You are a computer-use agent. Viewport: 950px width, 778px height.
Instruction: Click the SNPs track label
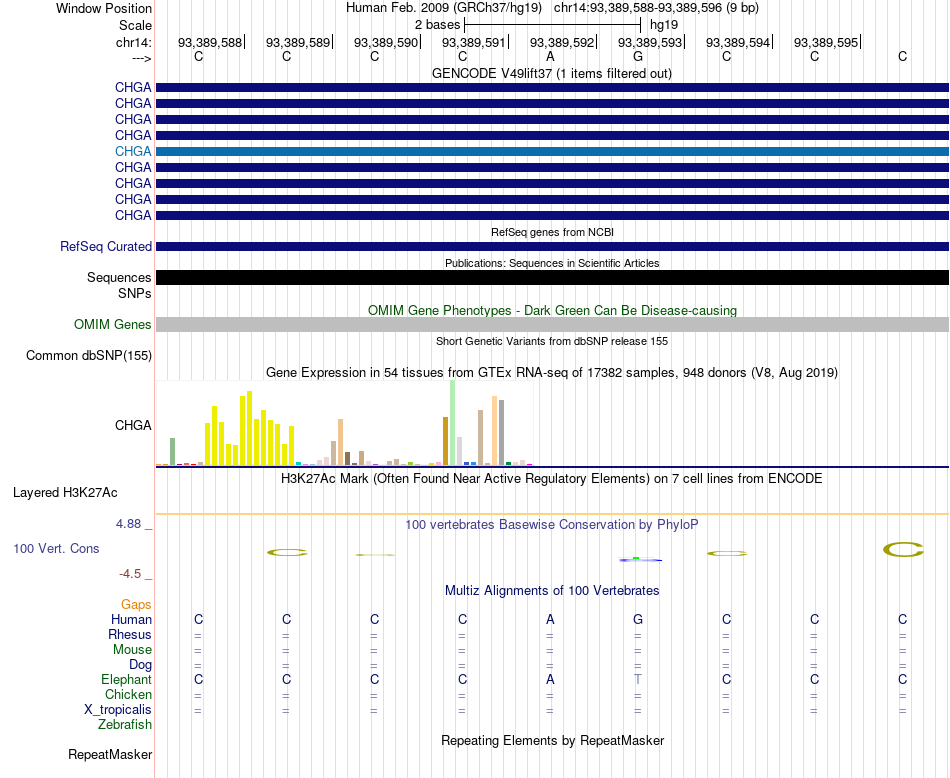(135, 293)
